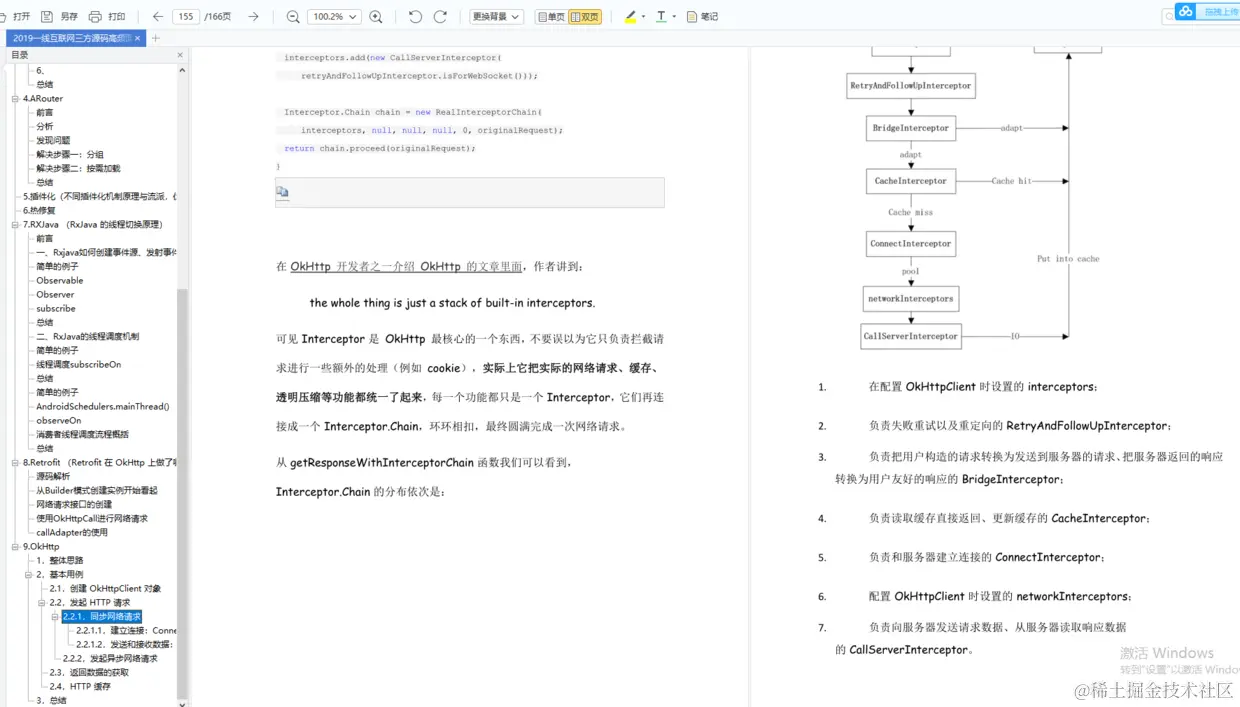1240x707 pixels.
Task: Collapse the 2、基本用例 outline node
Action: (28, 575)
